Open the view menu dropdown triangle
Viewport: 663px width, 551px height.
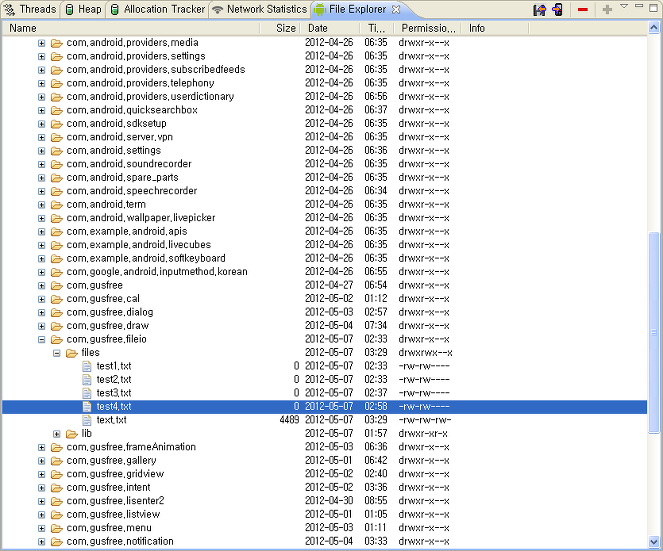pyautogui.click(x=624, y=6)
